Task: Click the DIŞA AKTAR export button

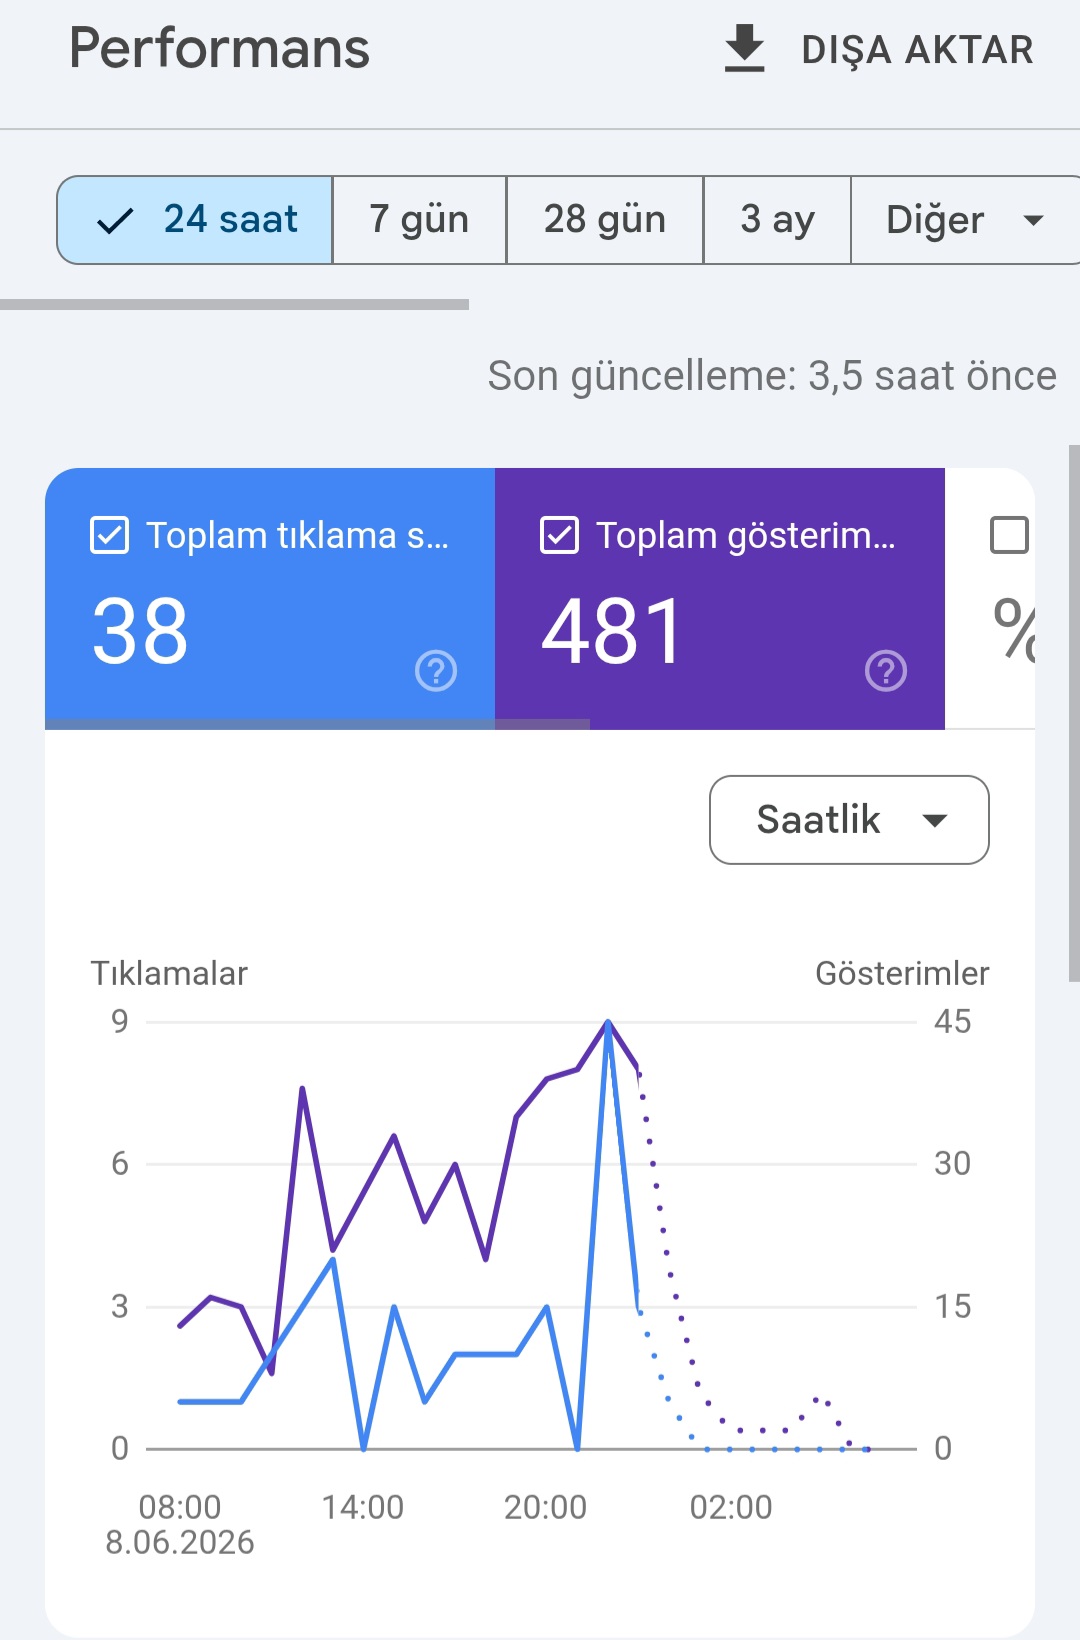Action: [878, 49]
